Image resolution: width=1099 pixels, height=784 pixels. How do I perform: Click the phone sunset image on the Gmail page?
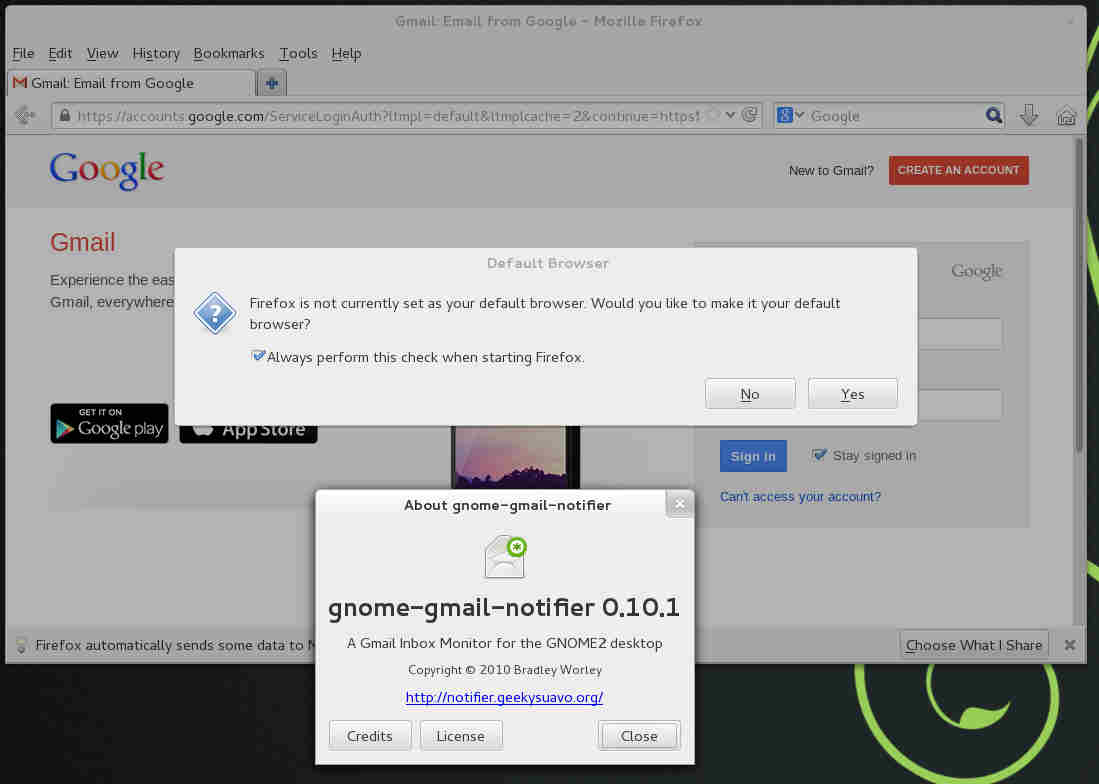[515, 457]
